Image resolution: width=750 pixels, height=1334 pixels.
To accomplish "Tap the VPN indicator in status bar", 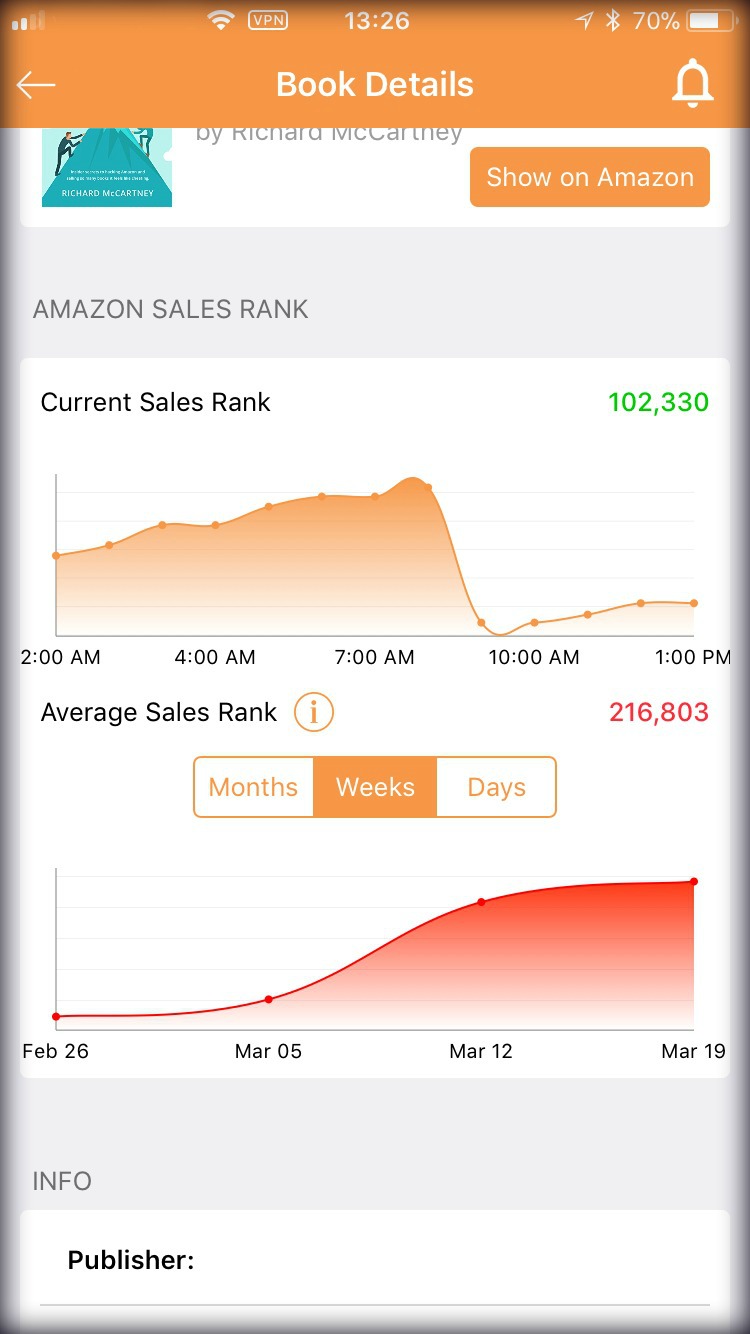I will click(267, 20).
